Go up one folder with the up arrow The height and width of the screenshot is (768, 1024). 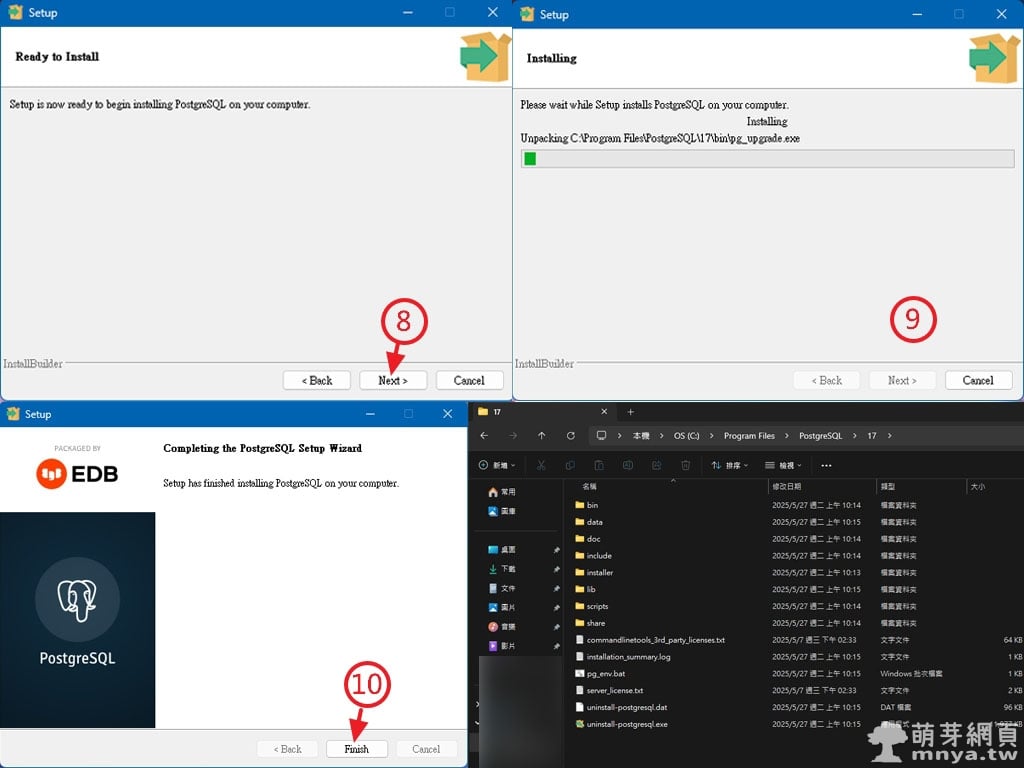click(541, 436)
